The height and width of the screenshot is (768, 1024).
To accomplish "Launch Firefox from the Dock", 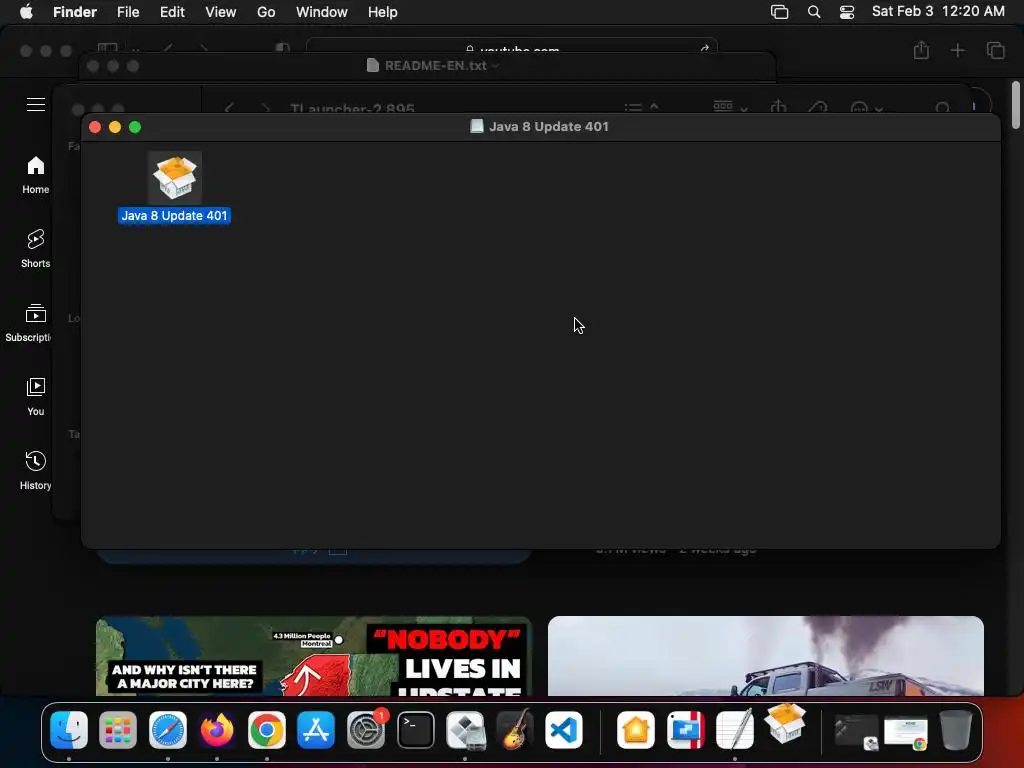I will click(x=217, y=730).
